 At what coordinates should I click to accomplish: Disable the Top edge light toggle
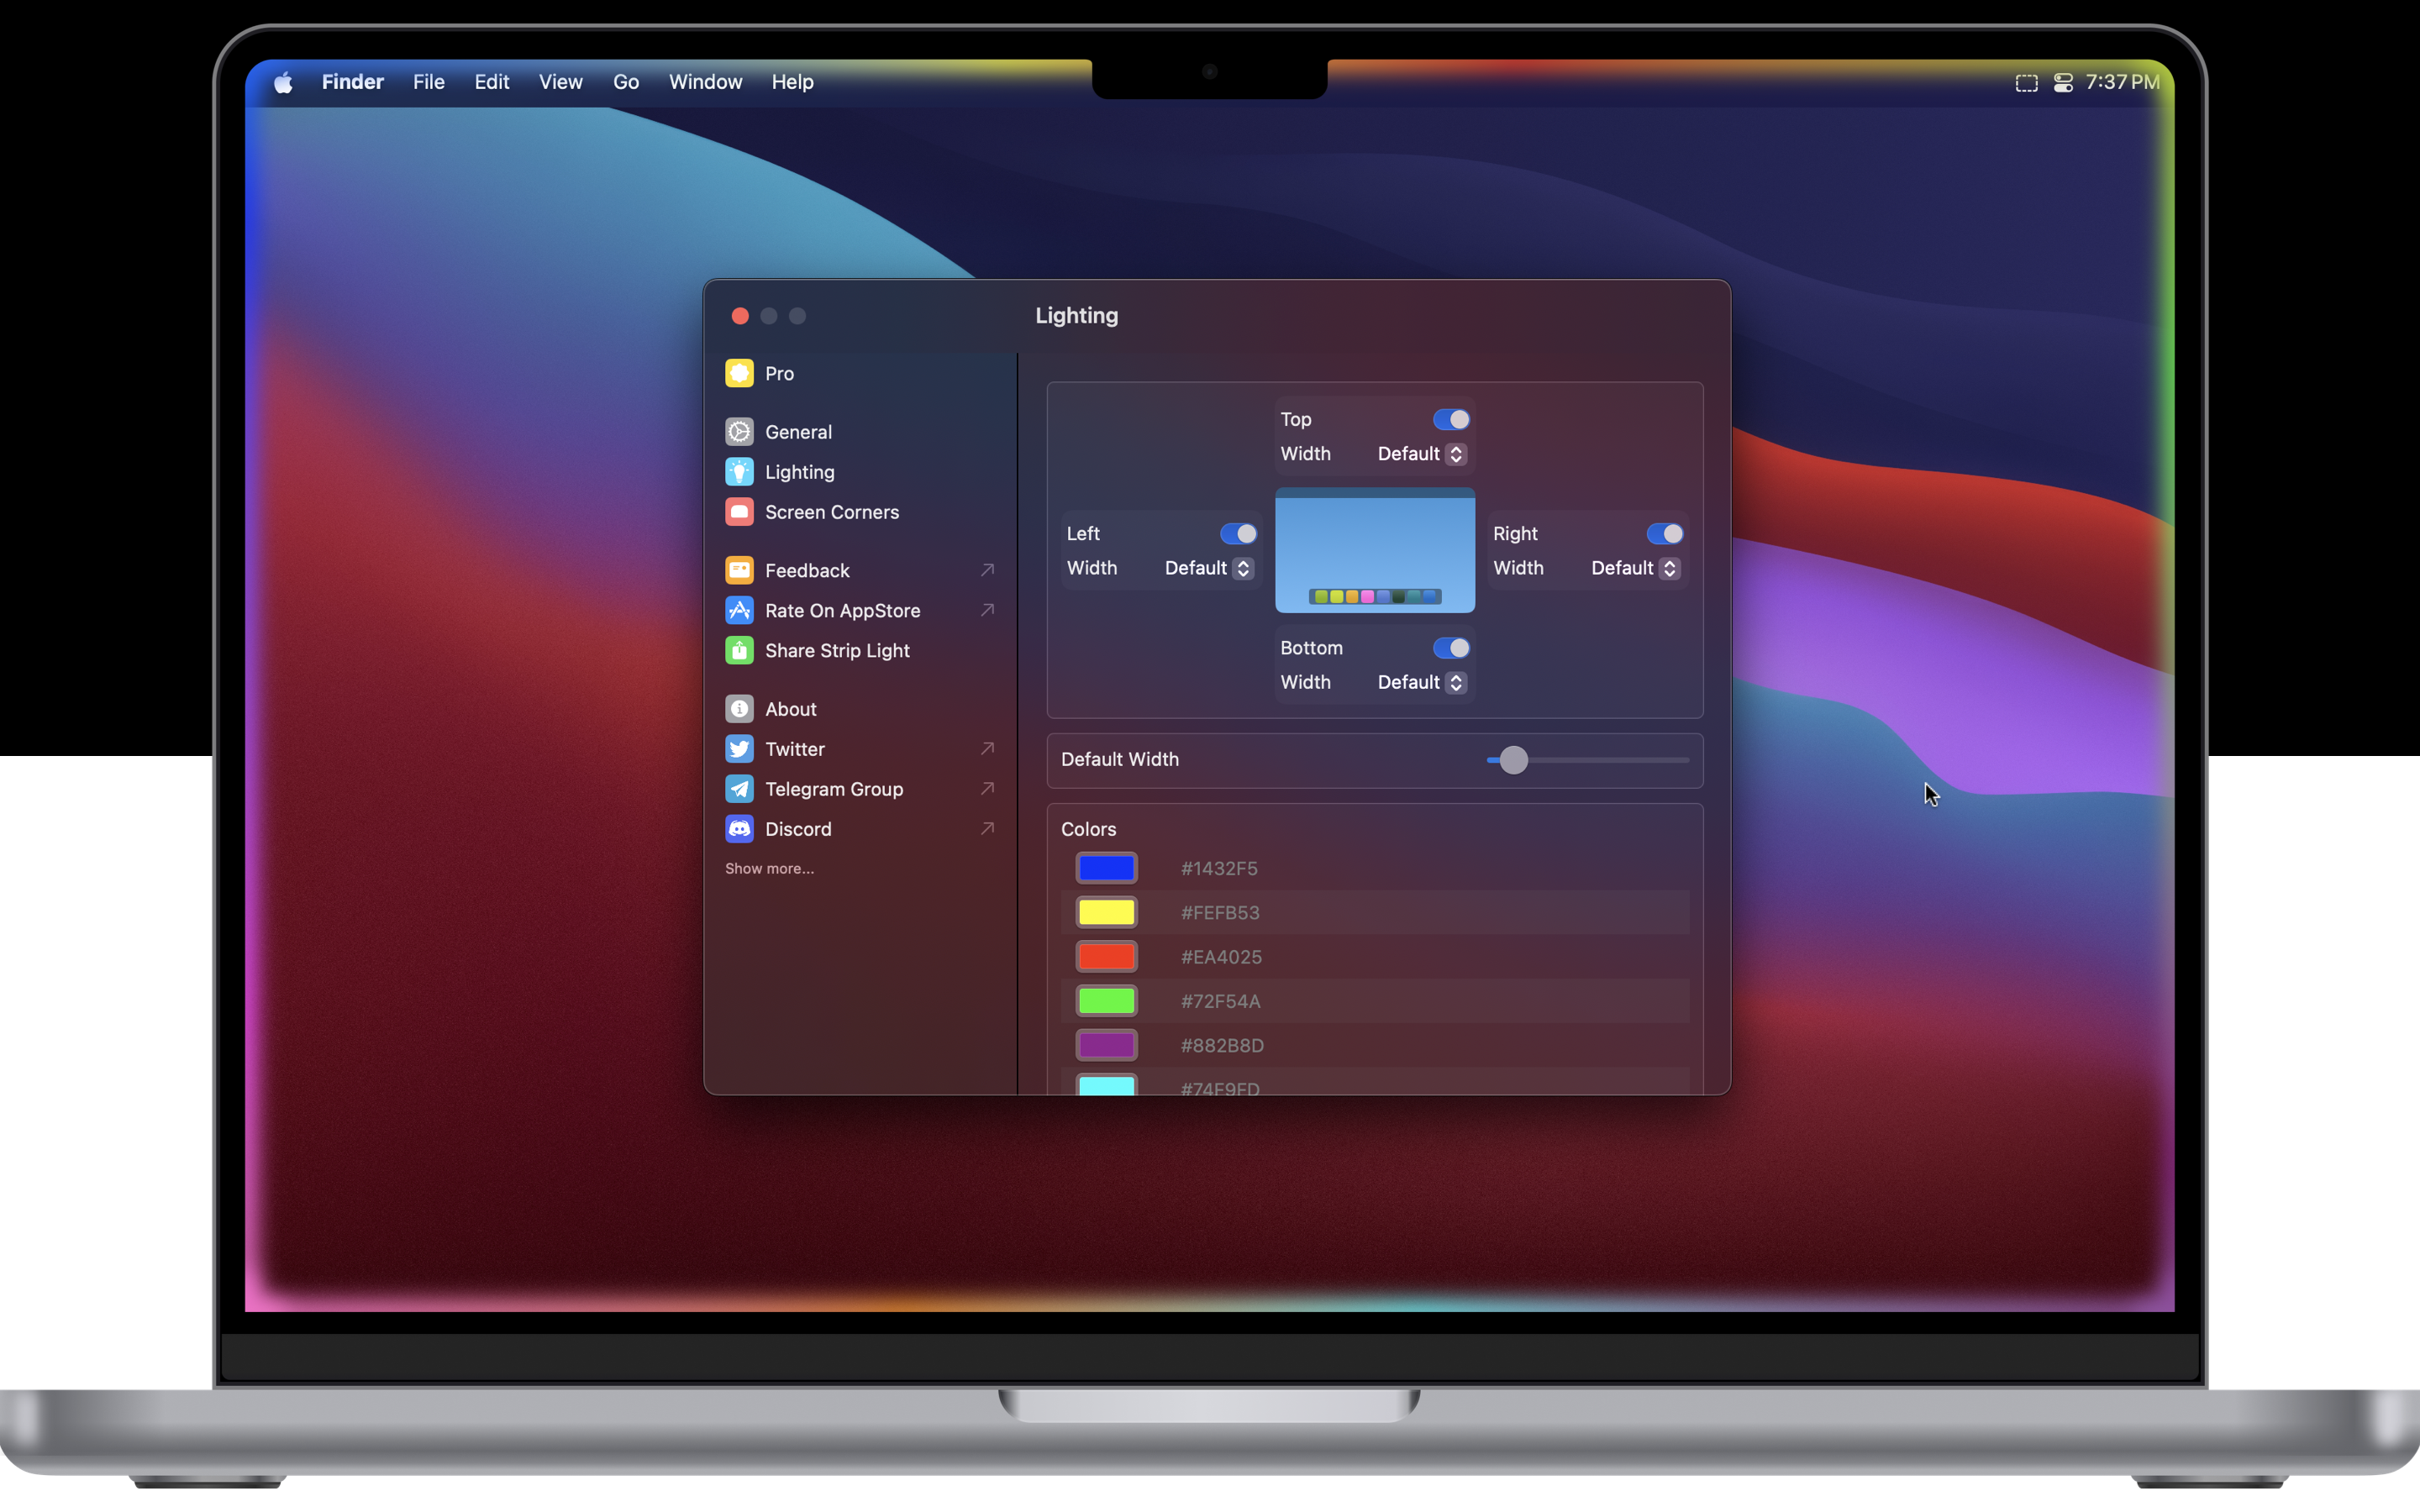point(1451,419)
